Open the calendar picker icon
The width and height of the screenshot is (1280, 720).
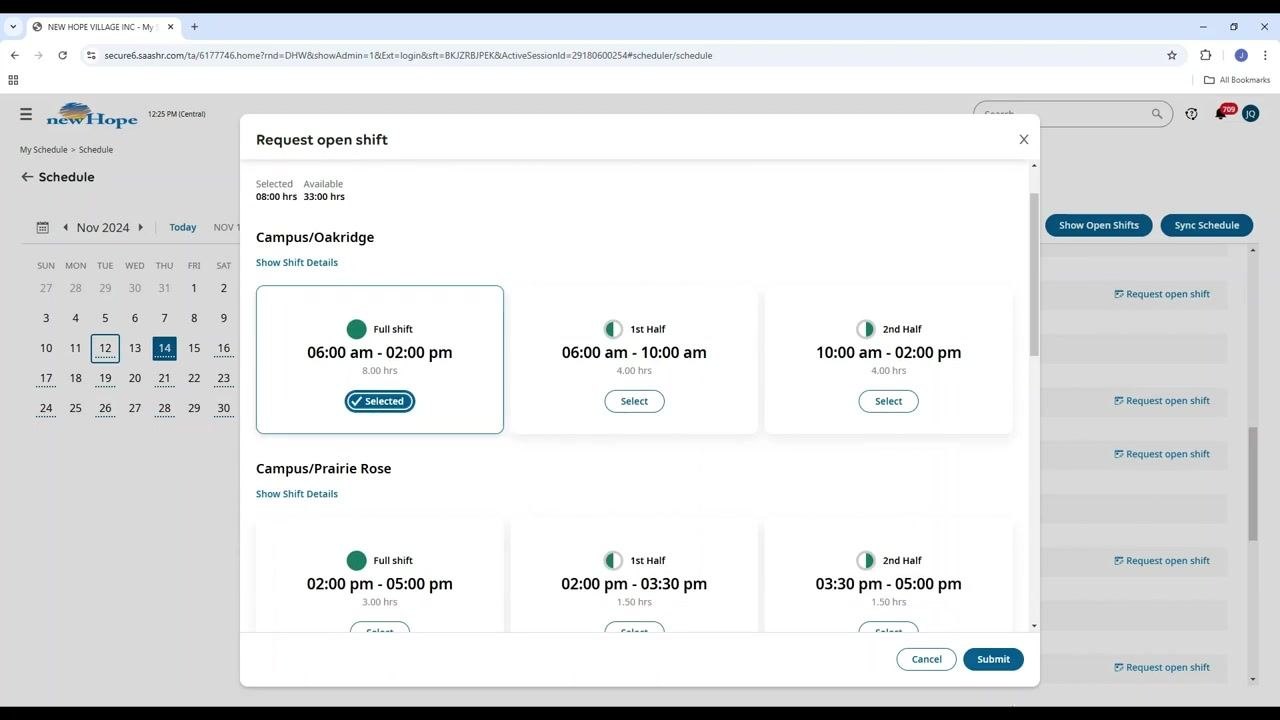point(43,228)
